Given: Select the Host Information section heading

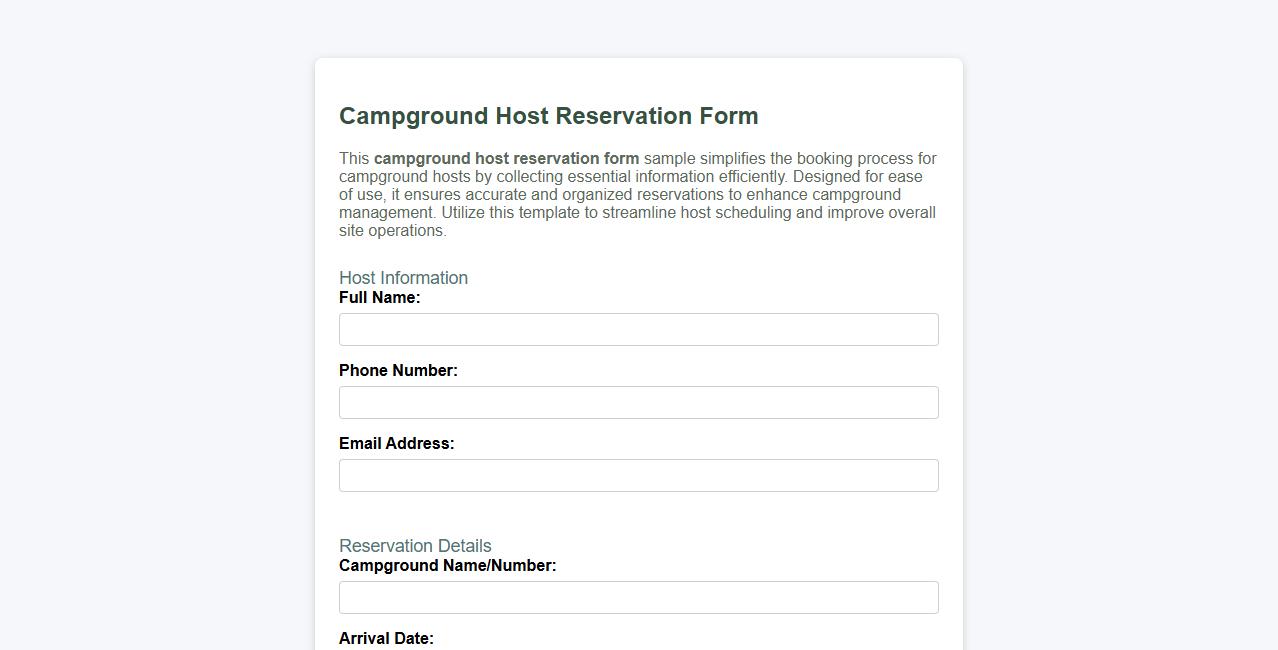Looking at the screenshot, I should pyautogui.click(x=403, y=278).
